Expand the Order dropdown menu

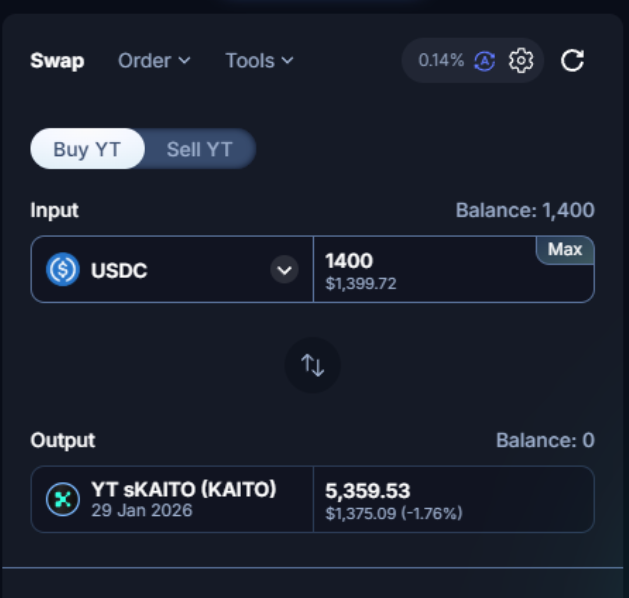[x=154, y=61]
